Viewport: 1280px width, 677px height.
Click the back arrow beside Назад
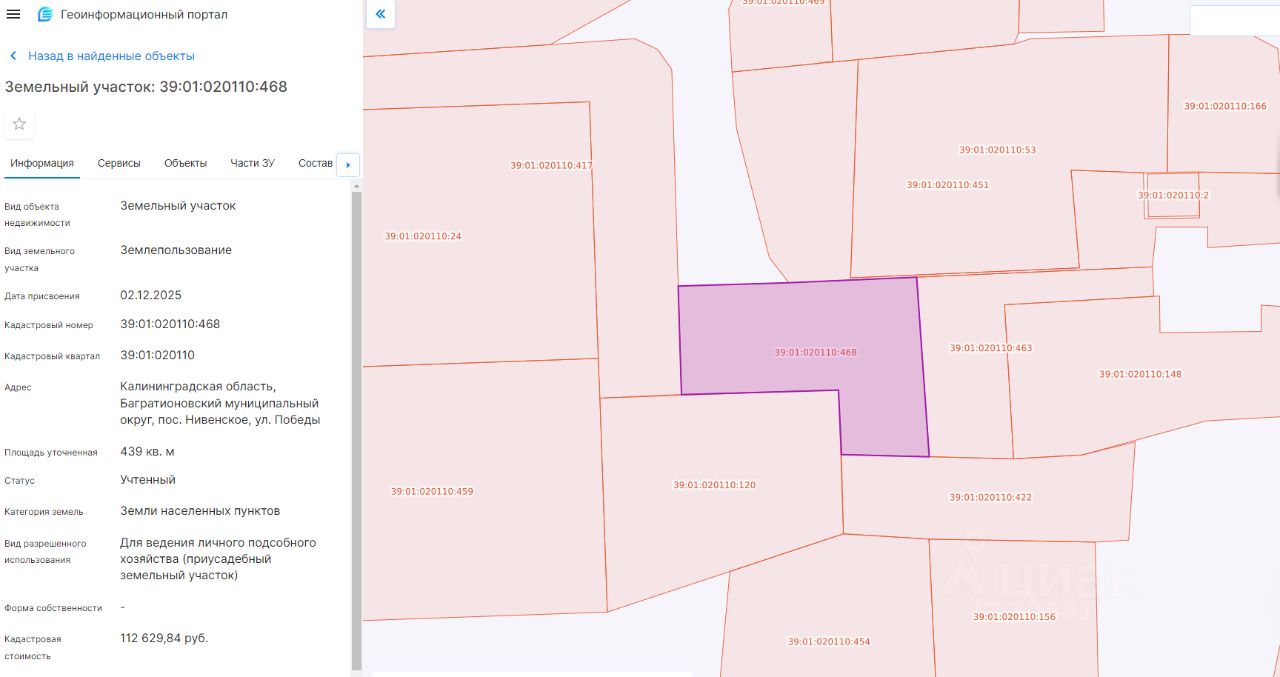point(13,56)
